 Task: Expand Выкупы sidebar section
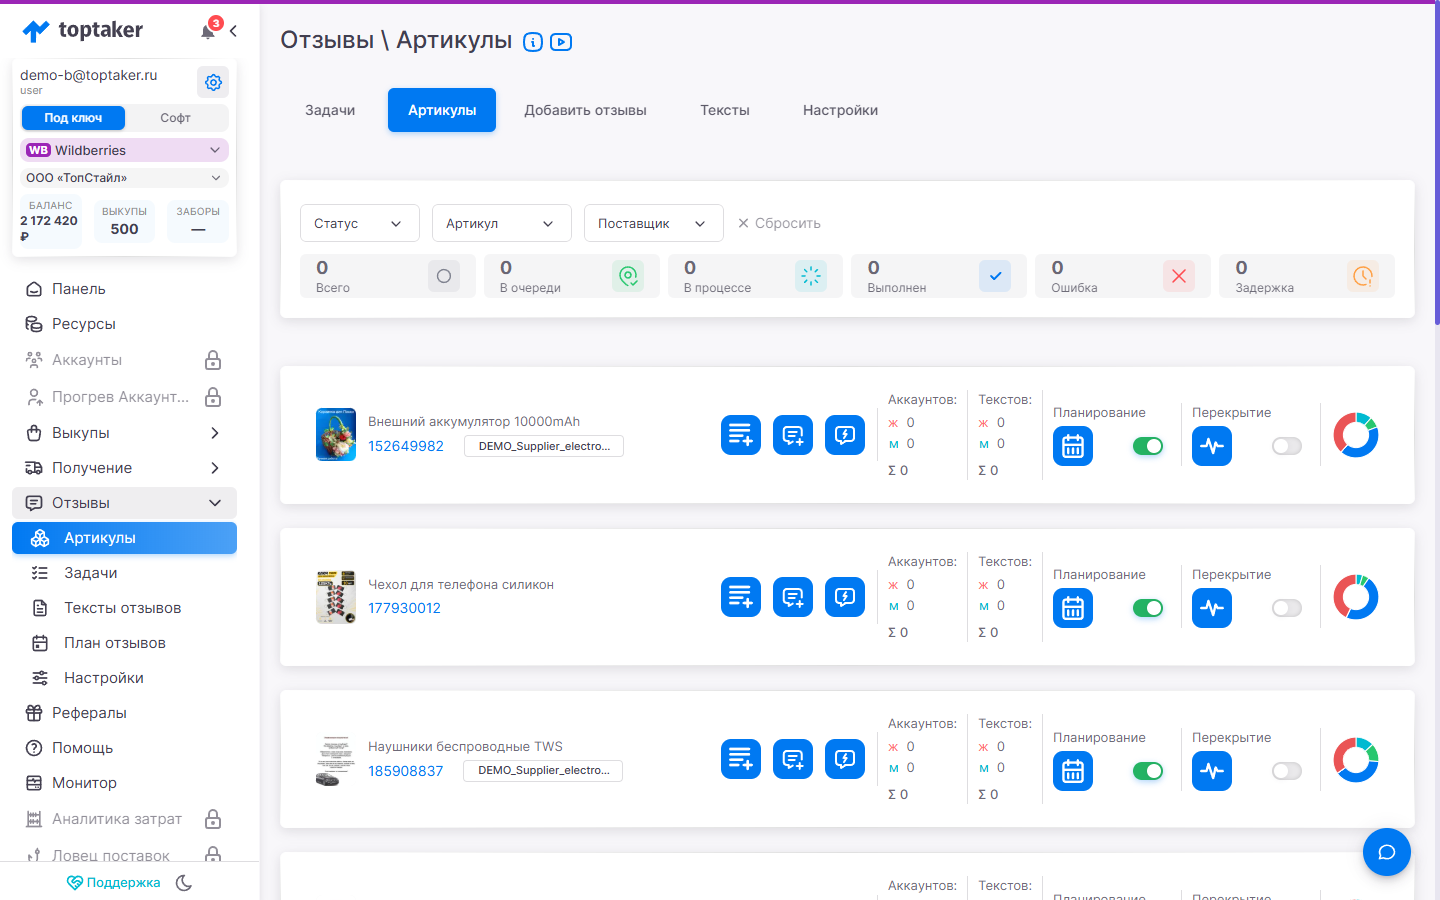[124, 433]
